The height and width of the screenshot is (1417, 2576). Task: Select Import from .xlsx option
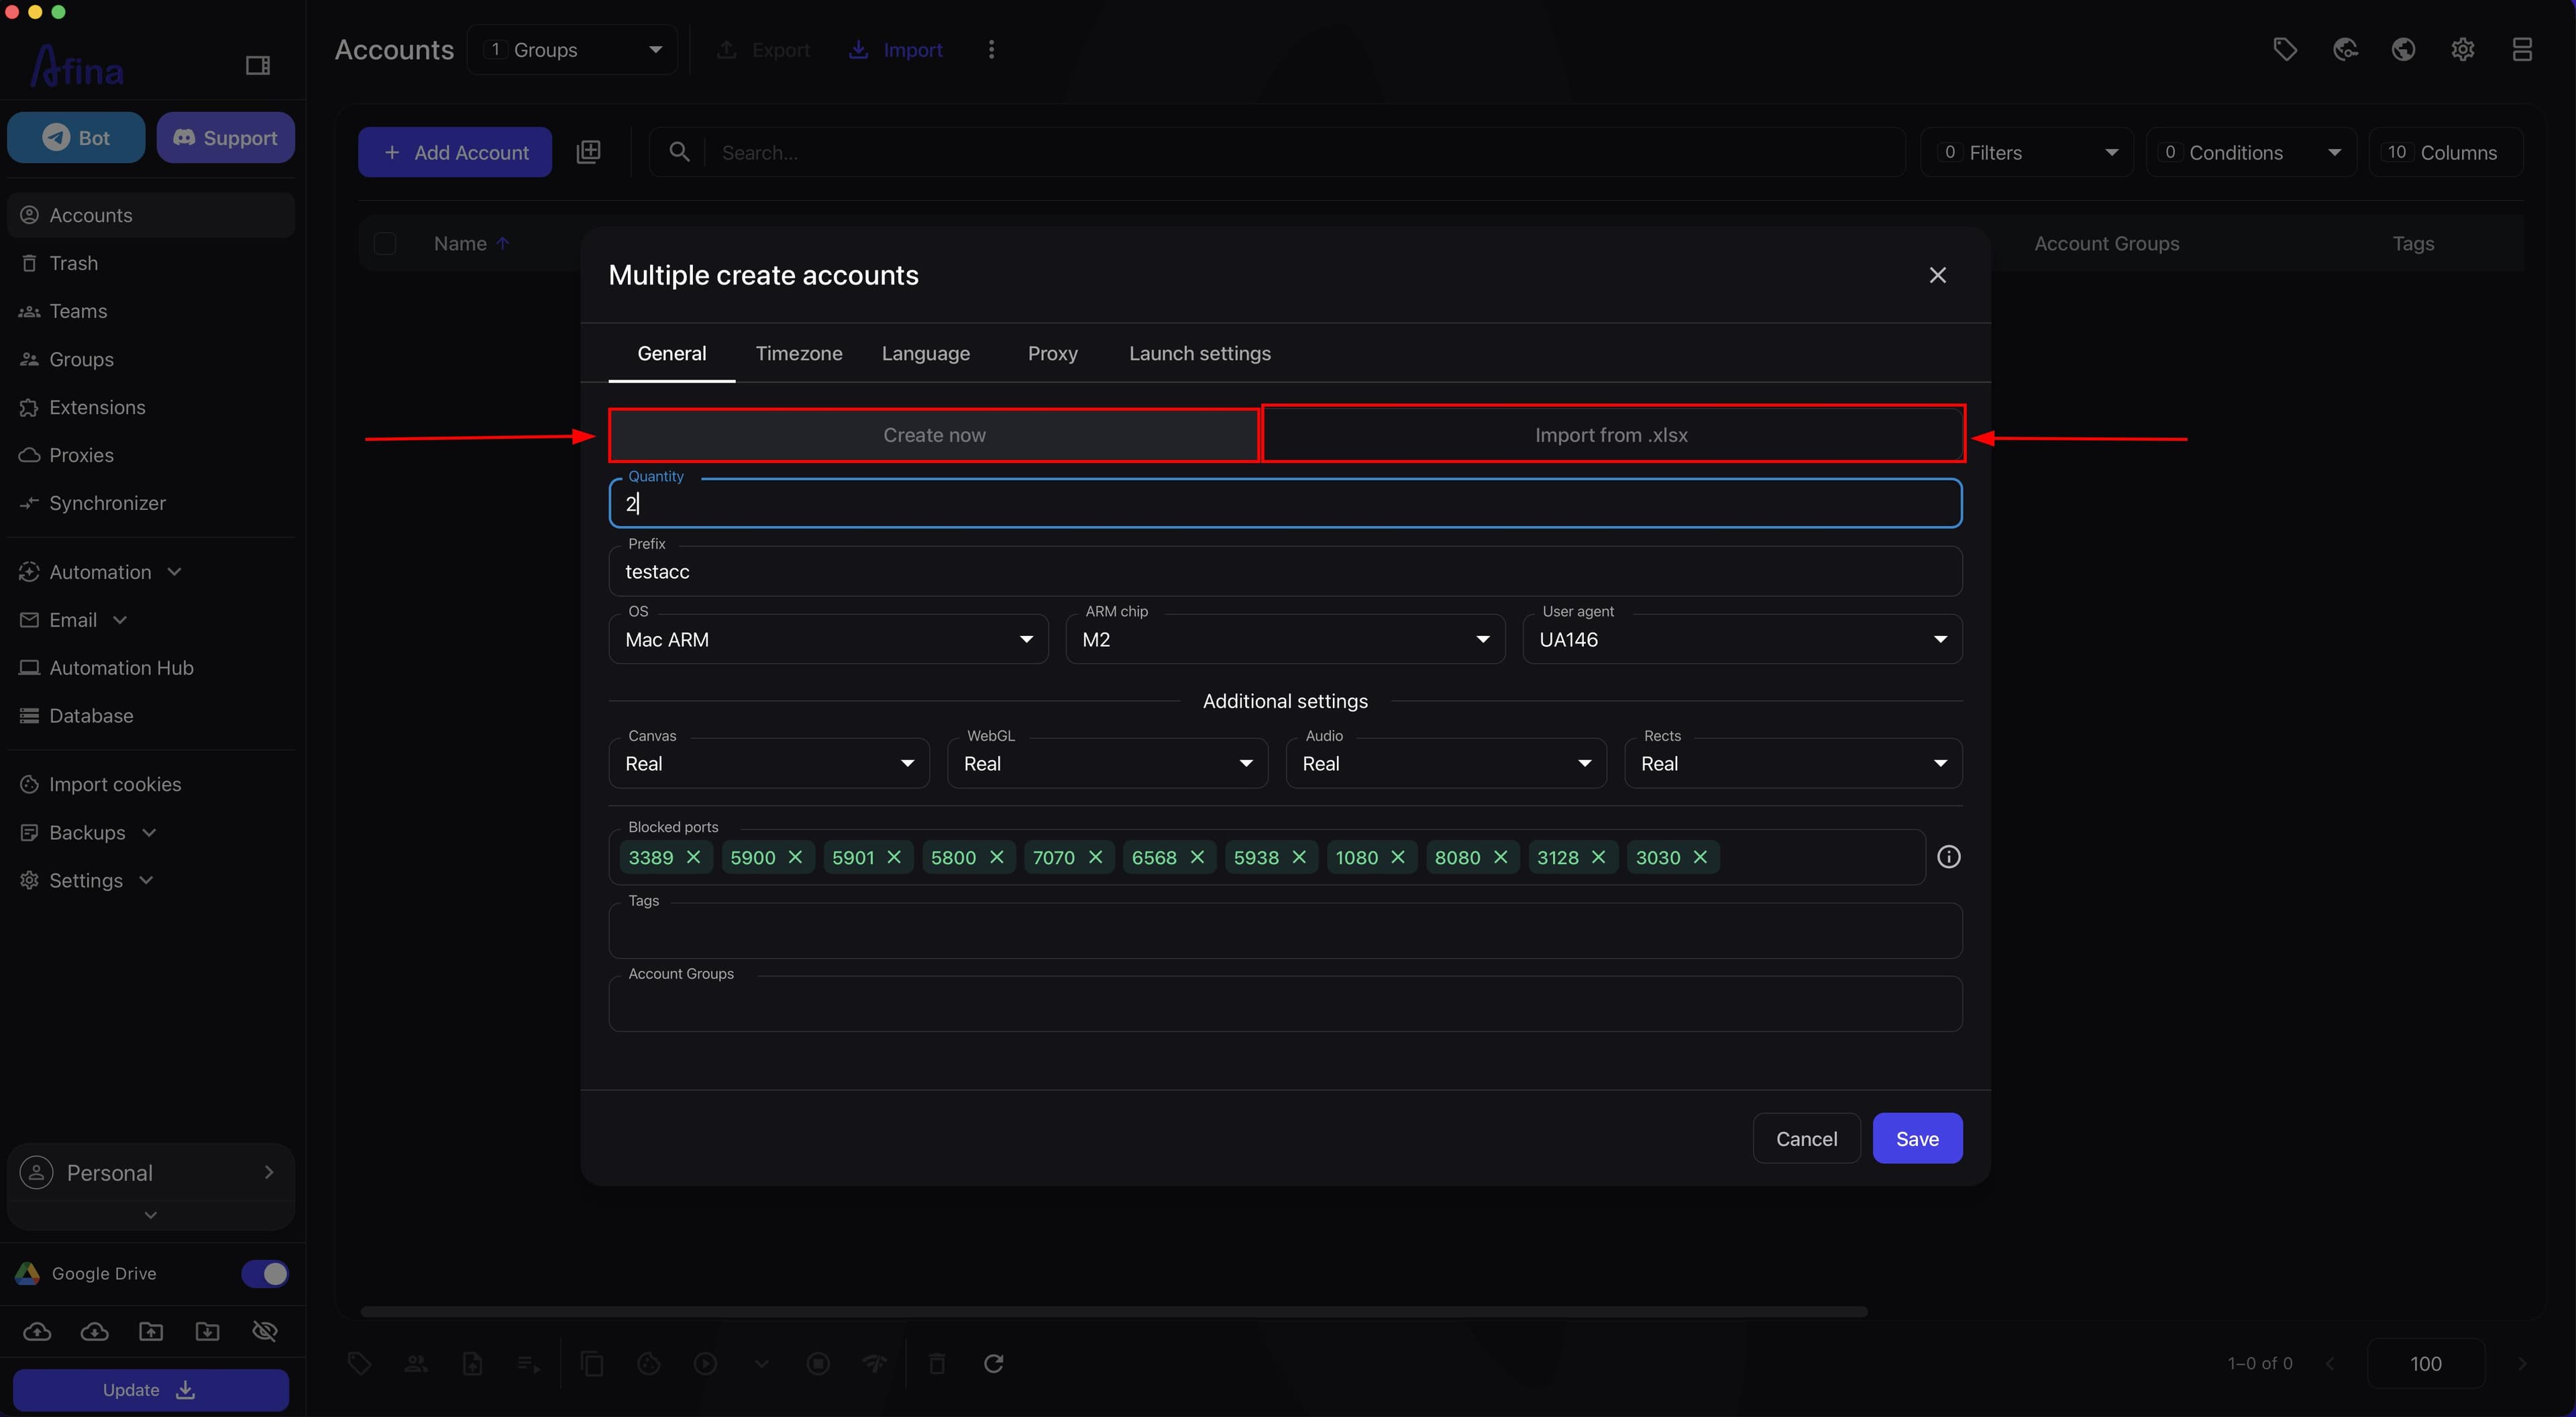(1612, 435)
